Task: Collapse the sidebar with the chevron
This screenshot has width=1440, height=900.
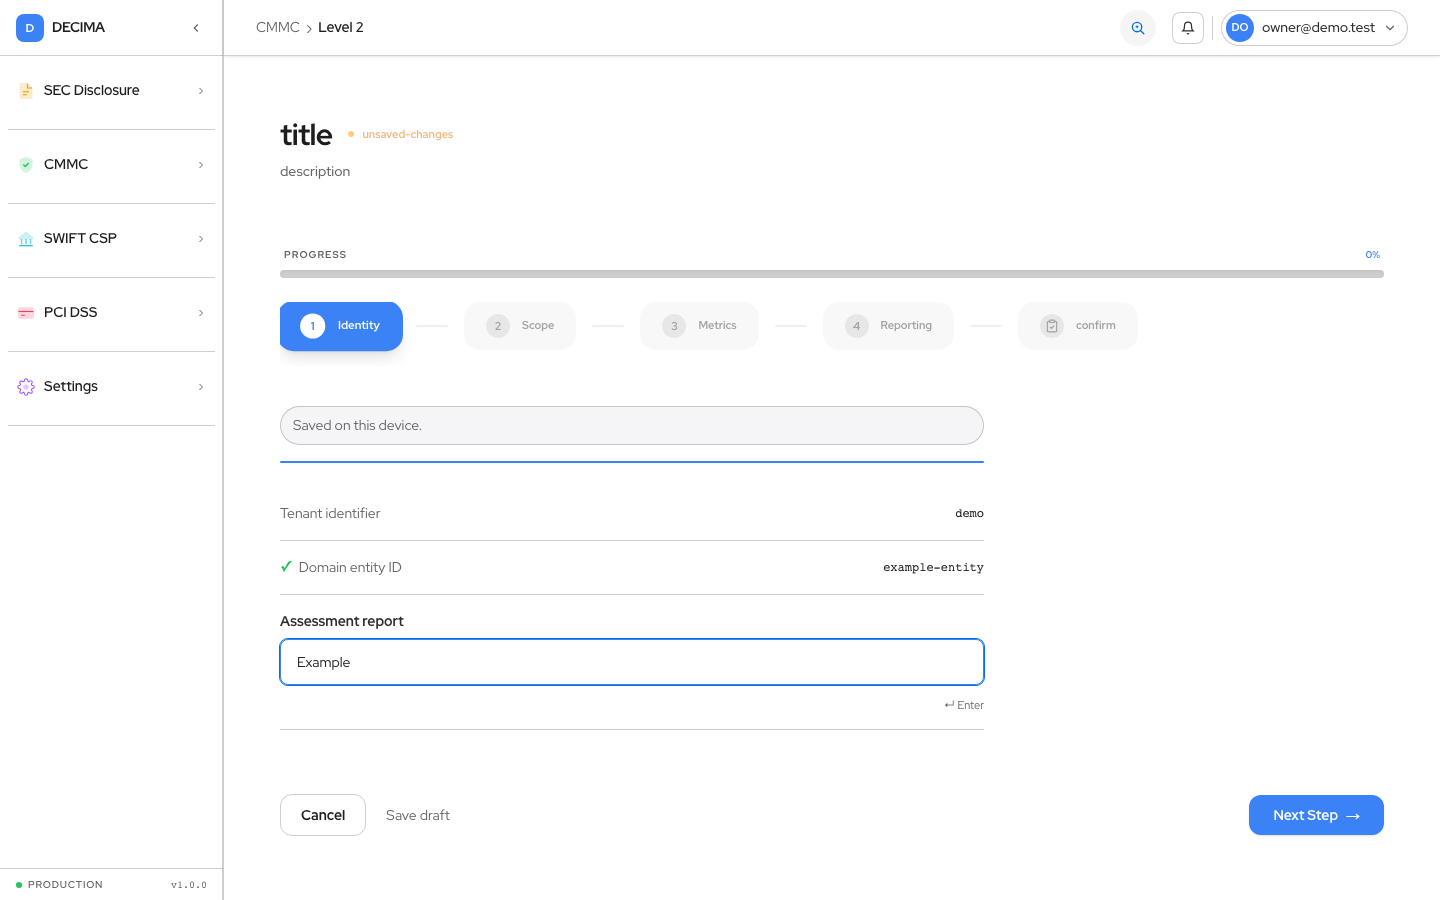Action: click(196, 28)
